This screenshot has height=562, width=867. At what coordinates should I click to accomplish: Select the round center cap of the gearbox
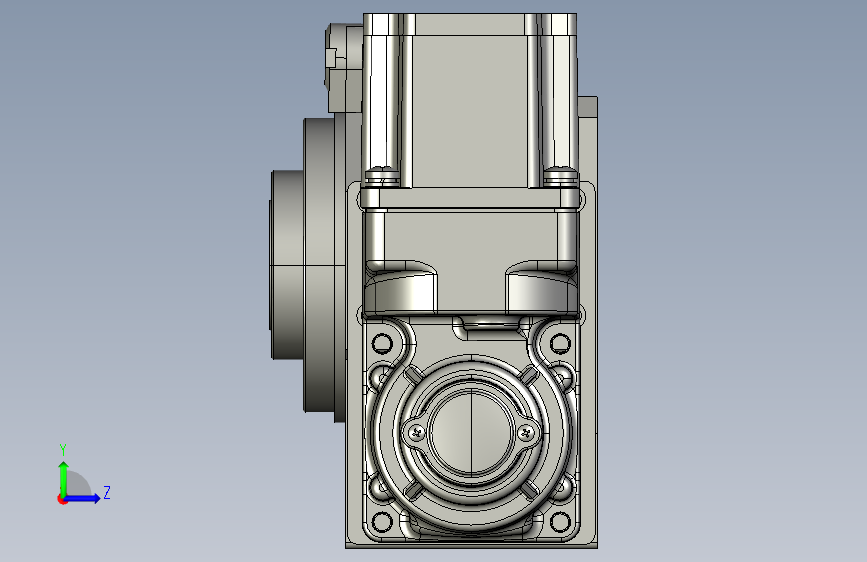tap(471, 432)
